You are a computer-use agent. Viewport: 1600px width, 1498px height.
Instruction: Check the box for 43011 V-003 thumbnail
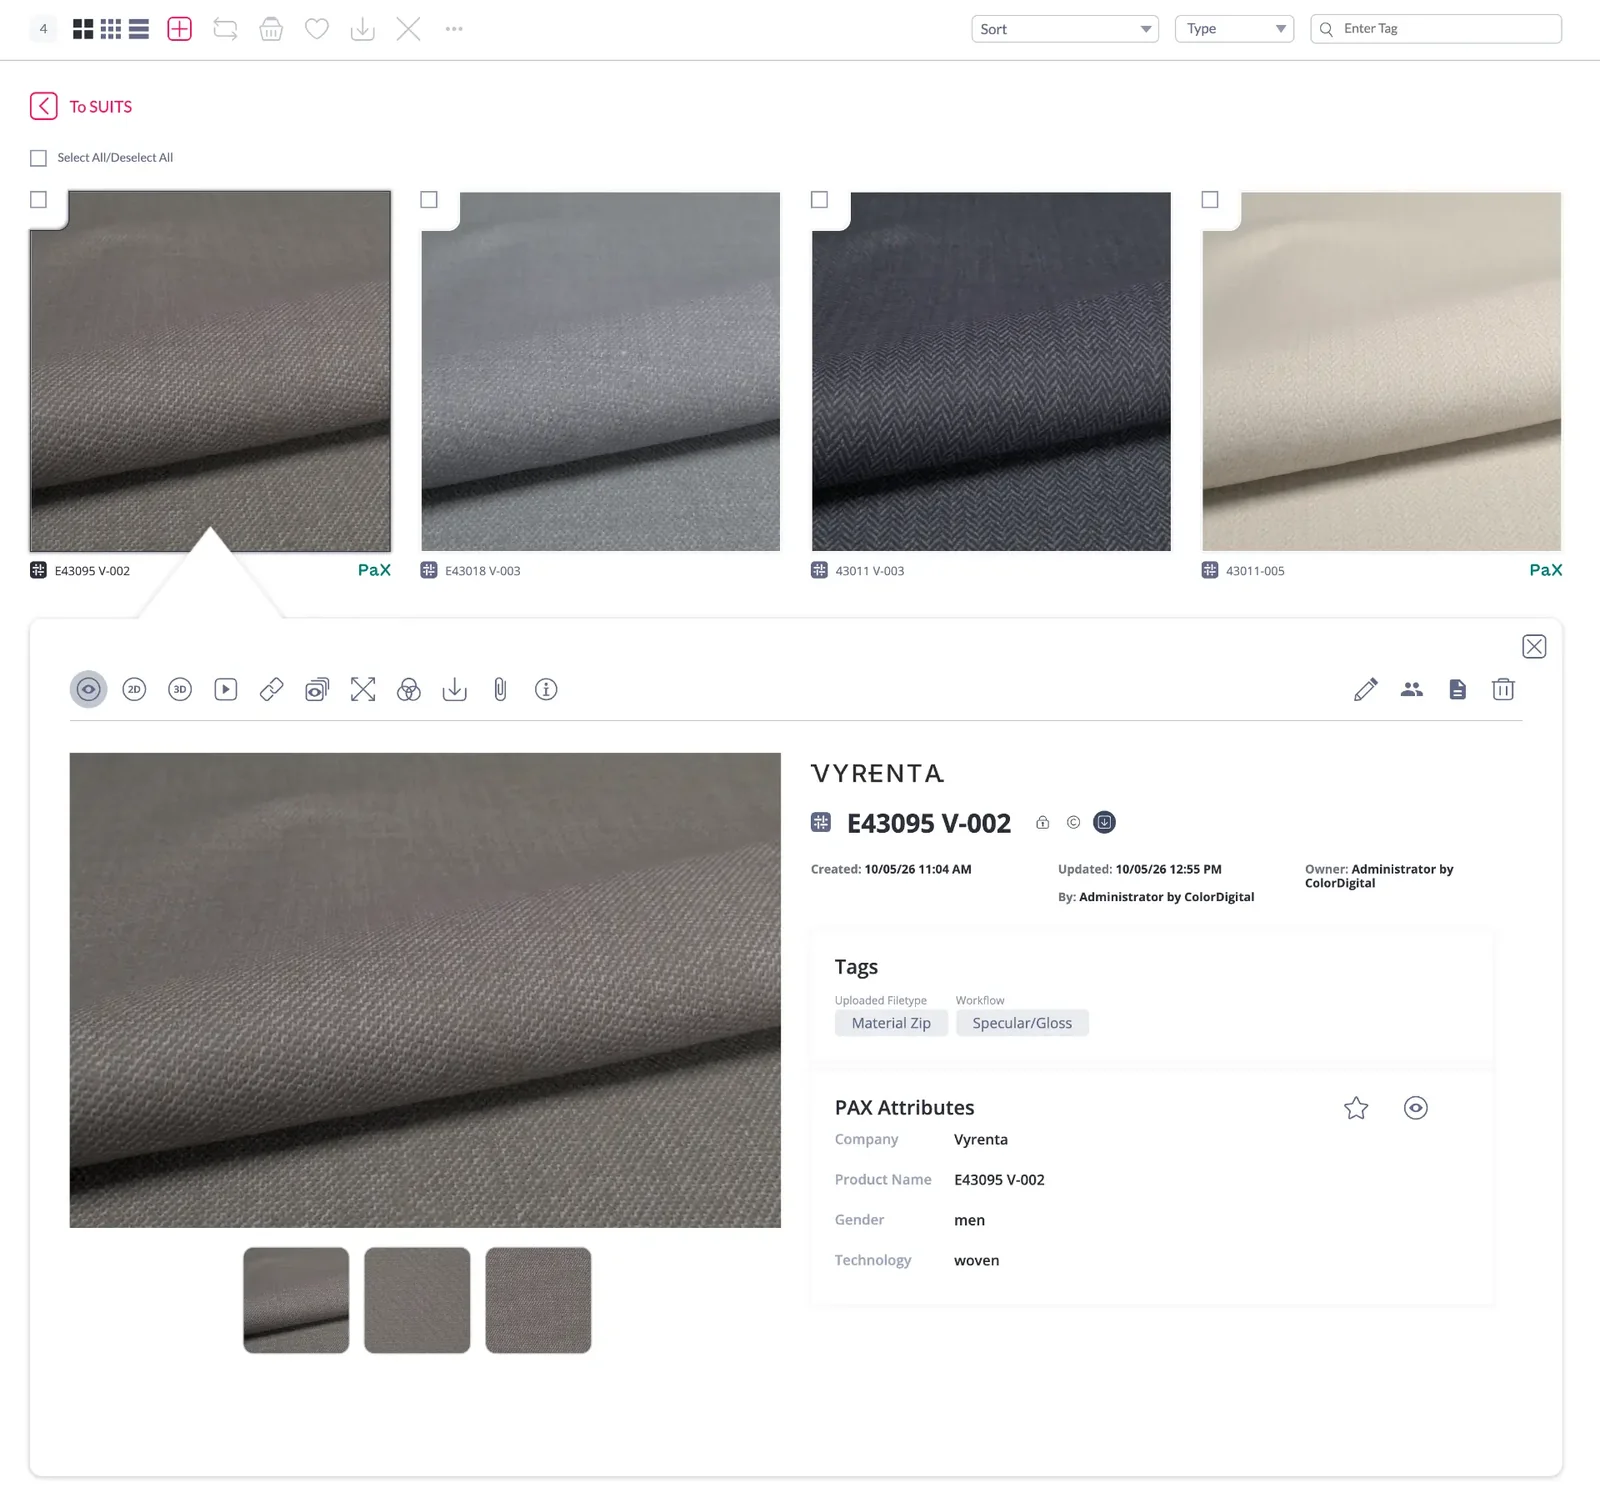[x=819, y=200]
